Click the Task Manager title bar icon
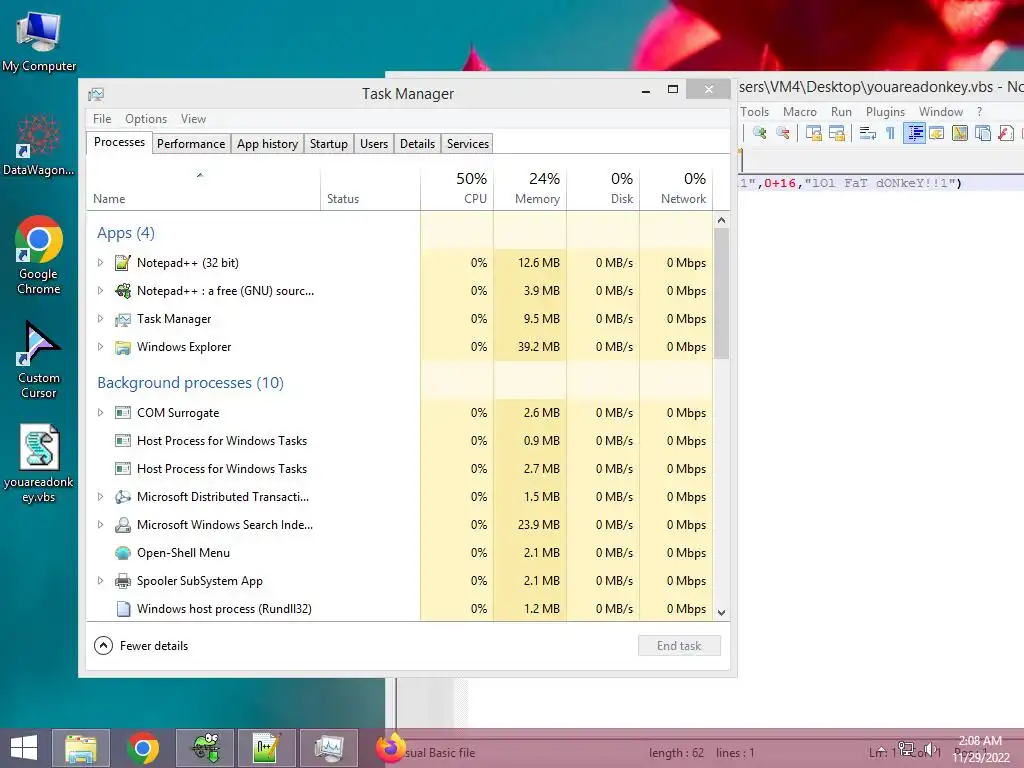Screen dimensions: 1024x768 (96, 94)
